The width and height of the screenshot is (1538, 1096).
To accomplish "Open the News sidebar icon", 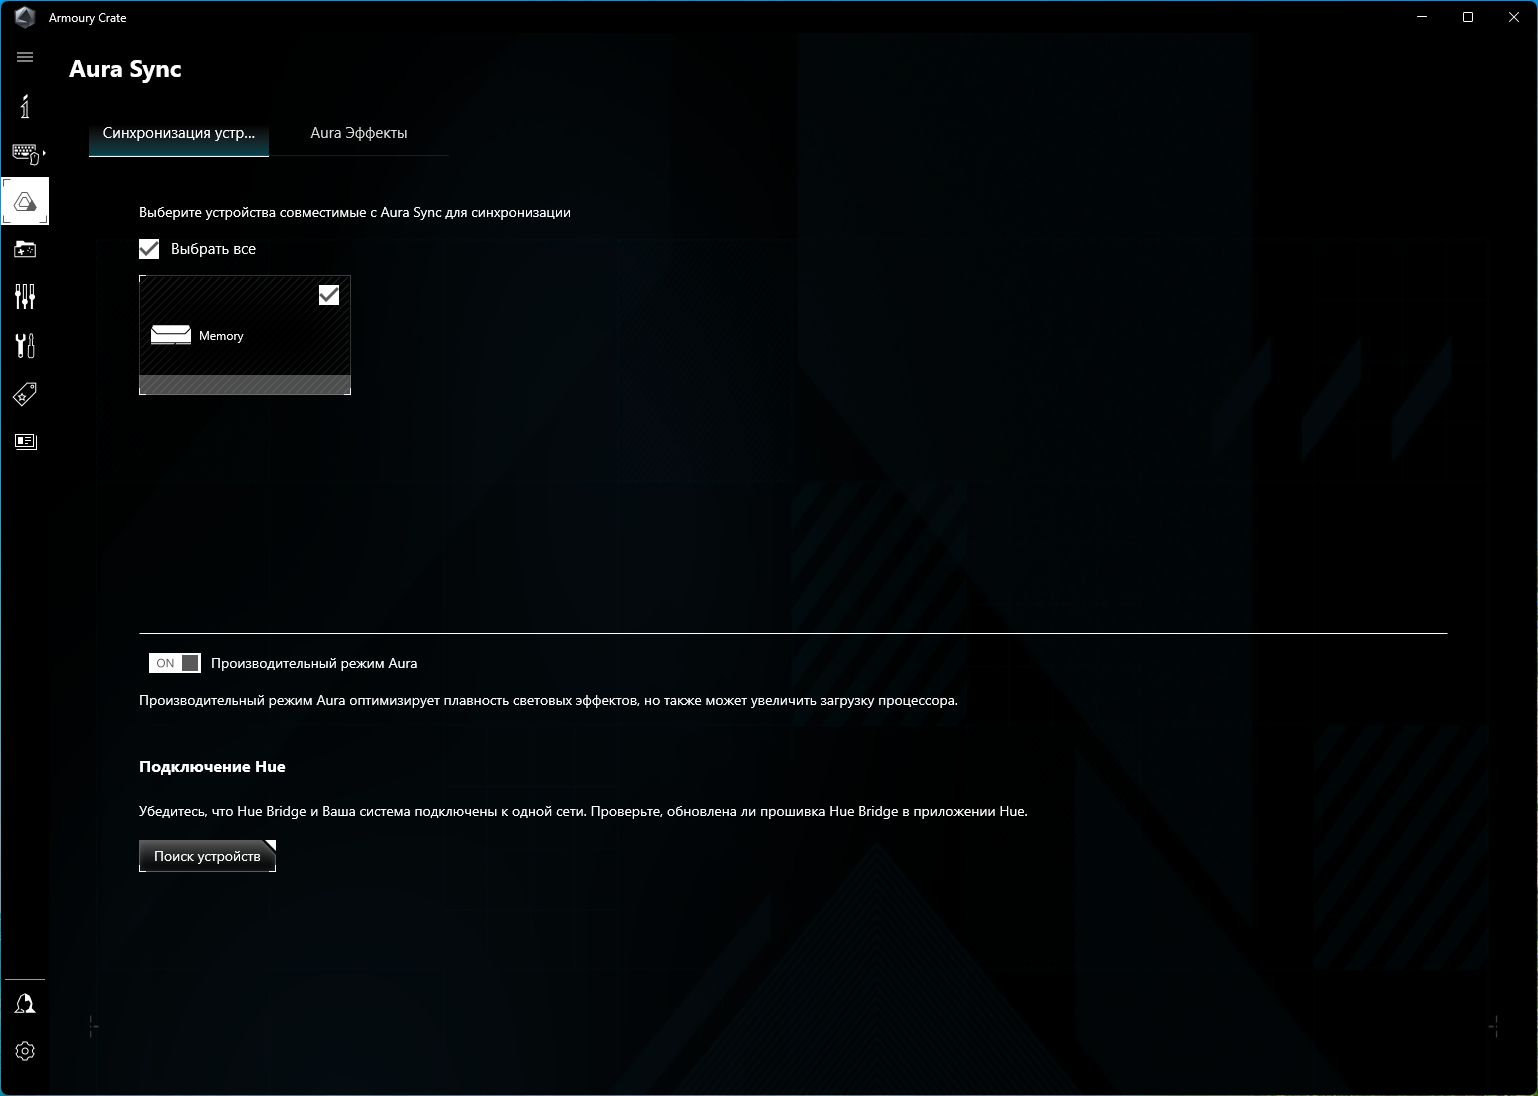I will [x=25, y=441].
